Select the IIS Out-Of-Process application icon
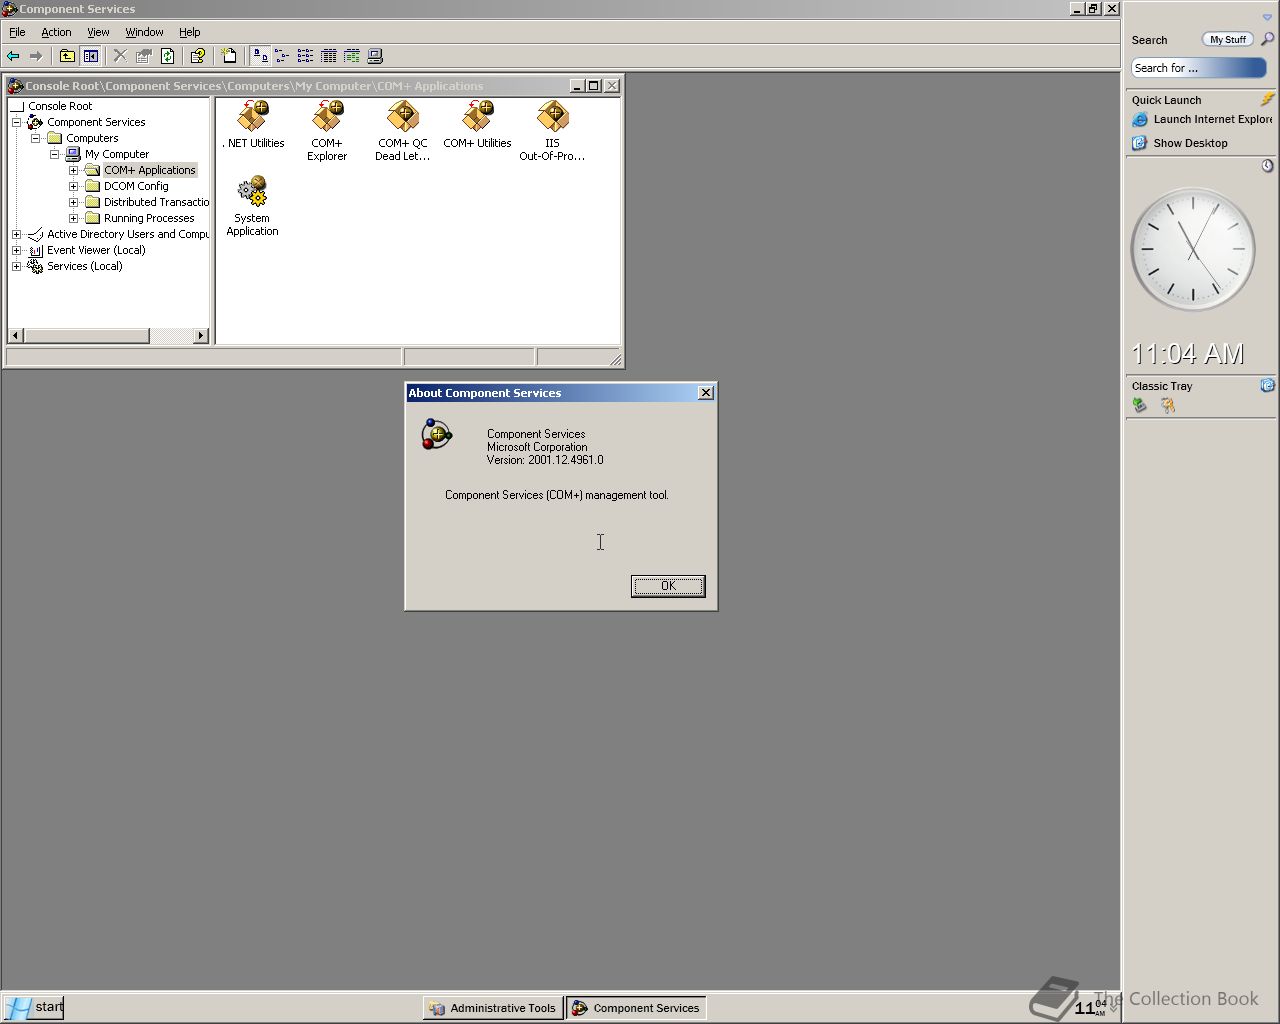Viewport: 1280px width, 1024px height. pyautogui.click(x=552, y=131)
